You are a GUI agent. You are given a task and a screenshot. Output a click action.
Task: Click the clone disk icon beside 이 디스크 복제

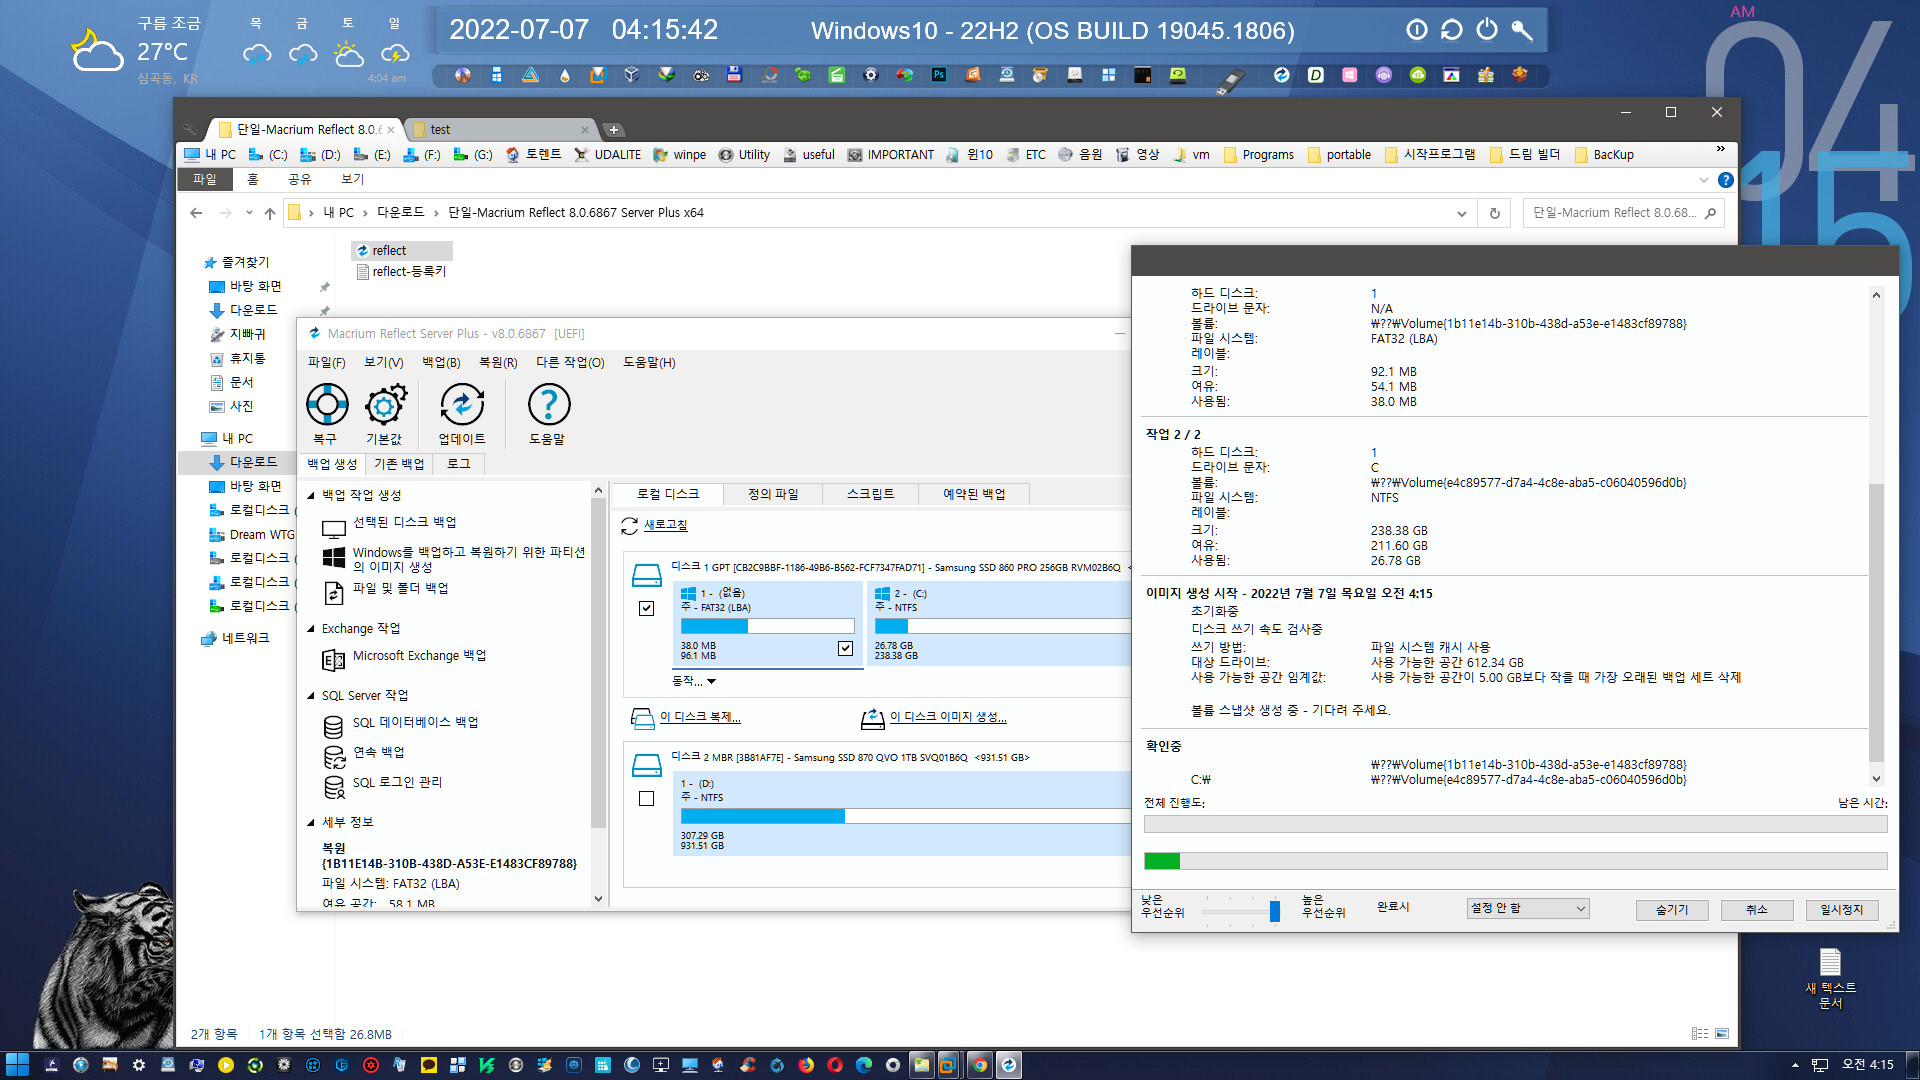[x=642, y=718]
